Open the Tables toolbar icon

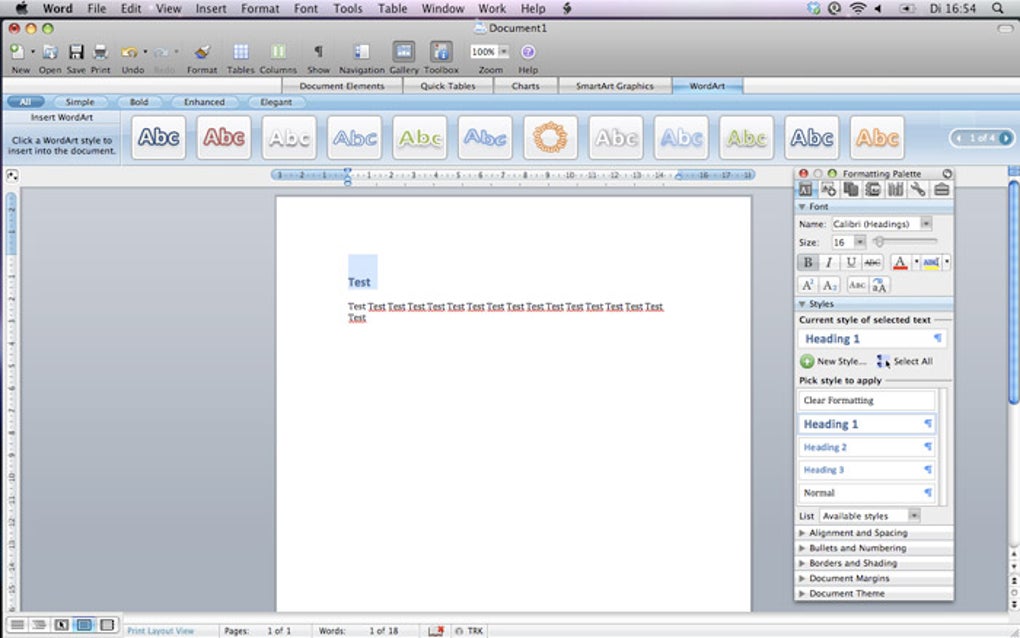[241, 52]
